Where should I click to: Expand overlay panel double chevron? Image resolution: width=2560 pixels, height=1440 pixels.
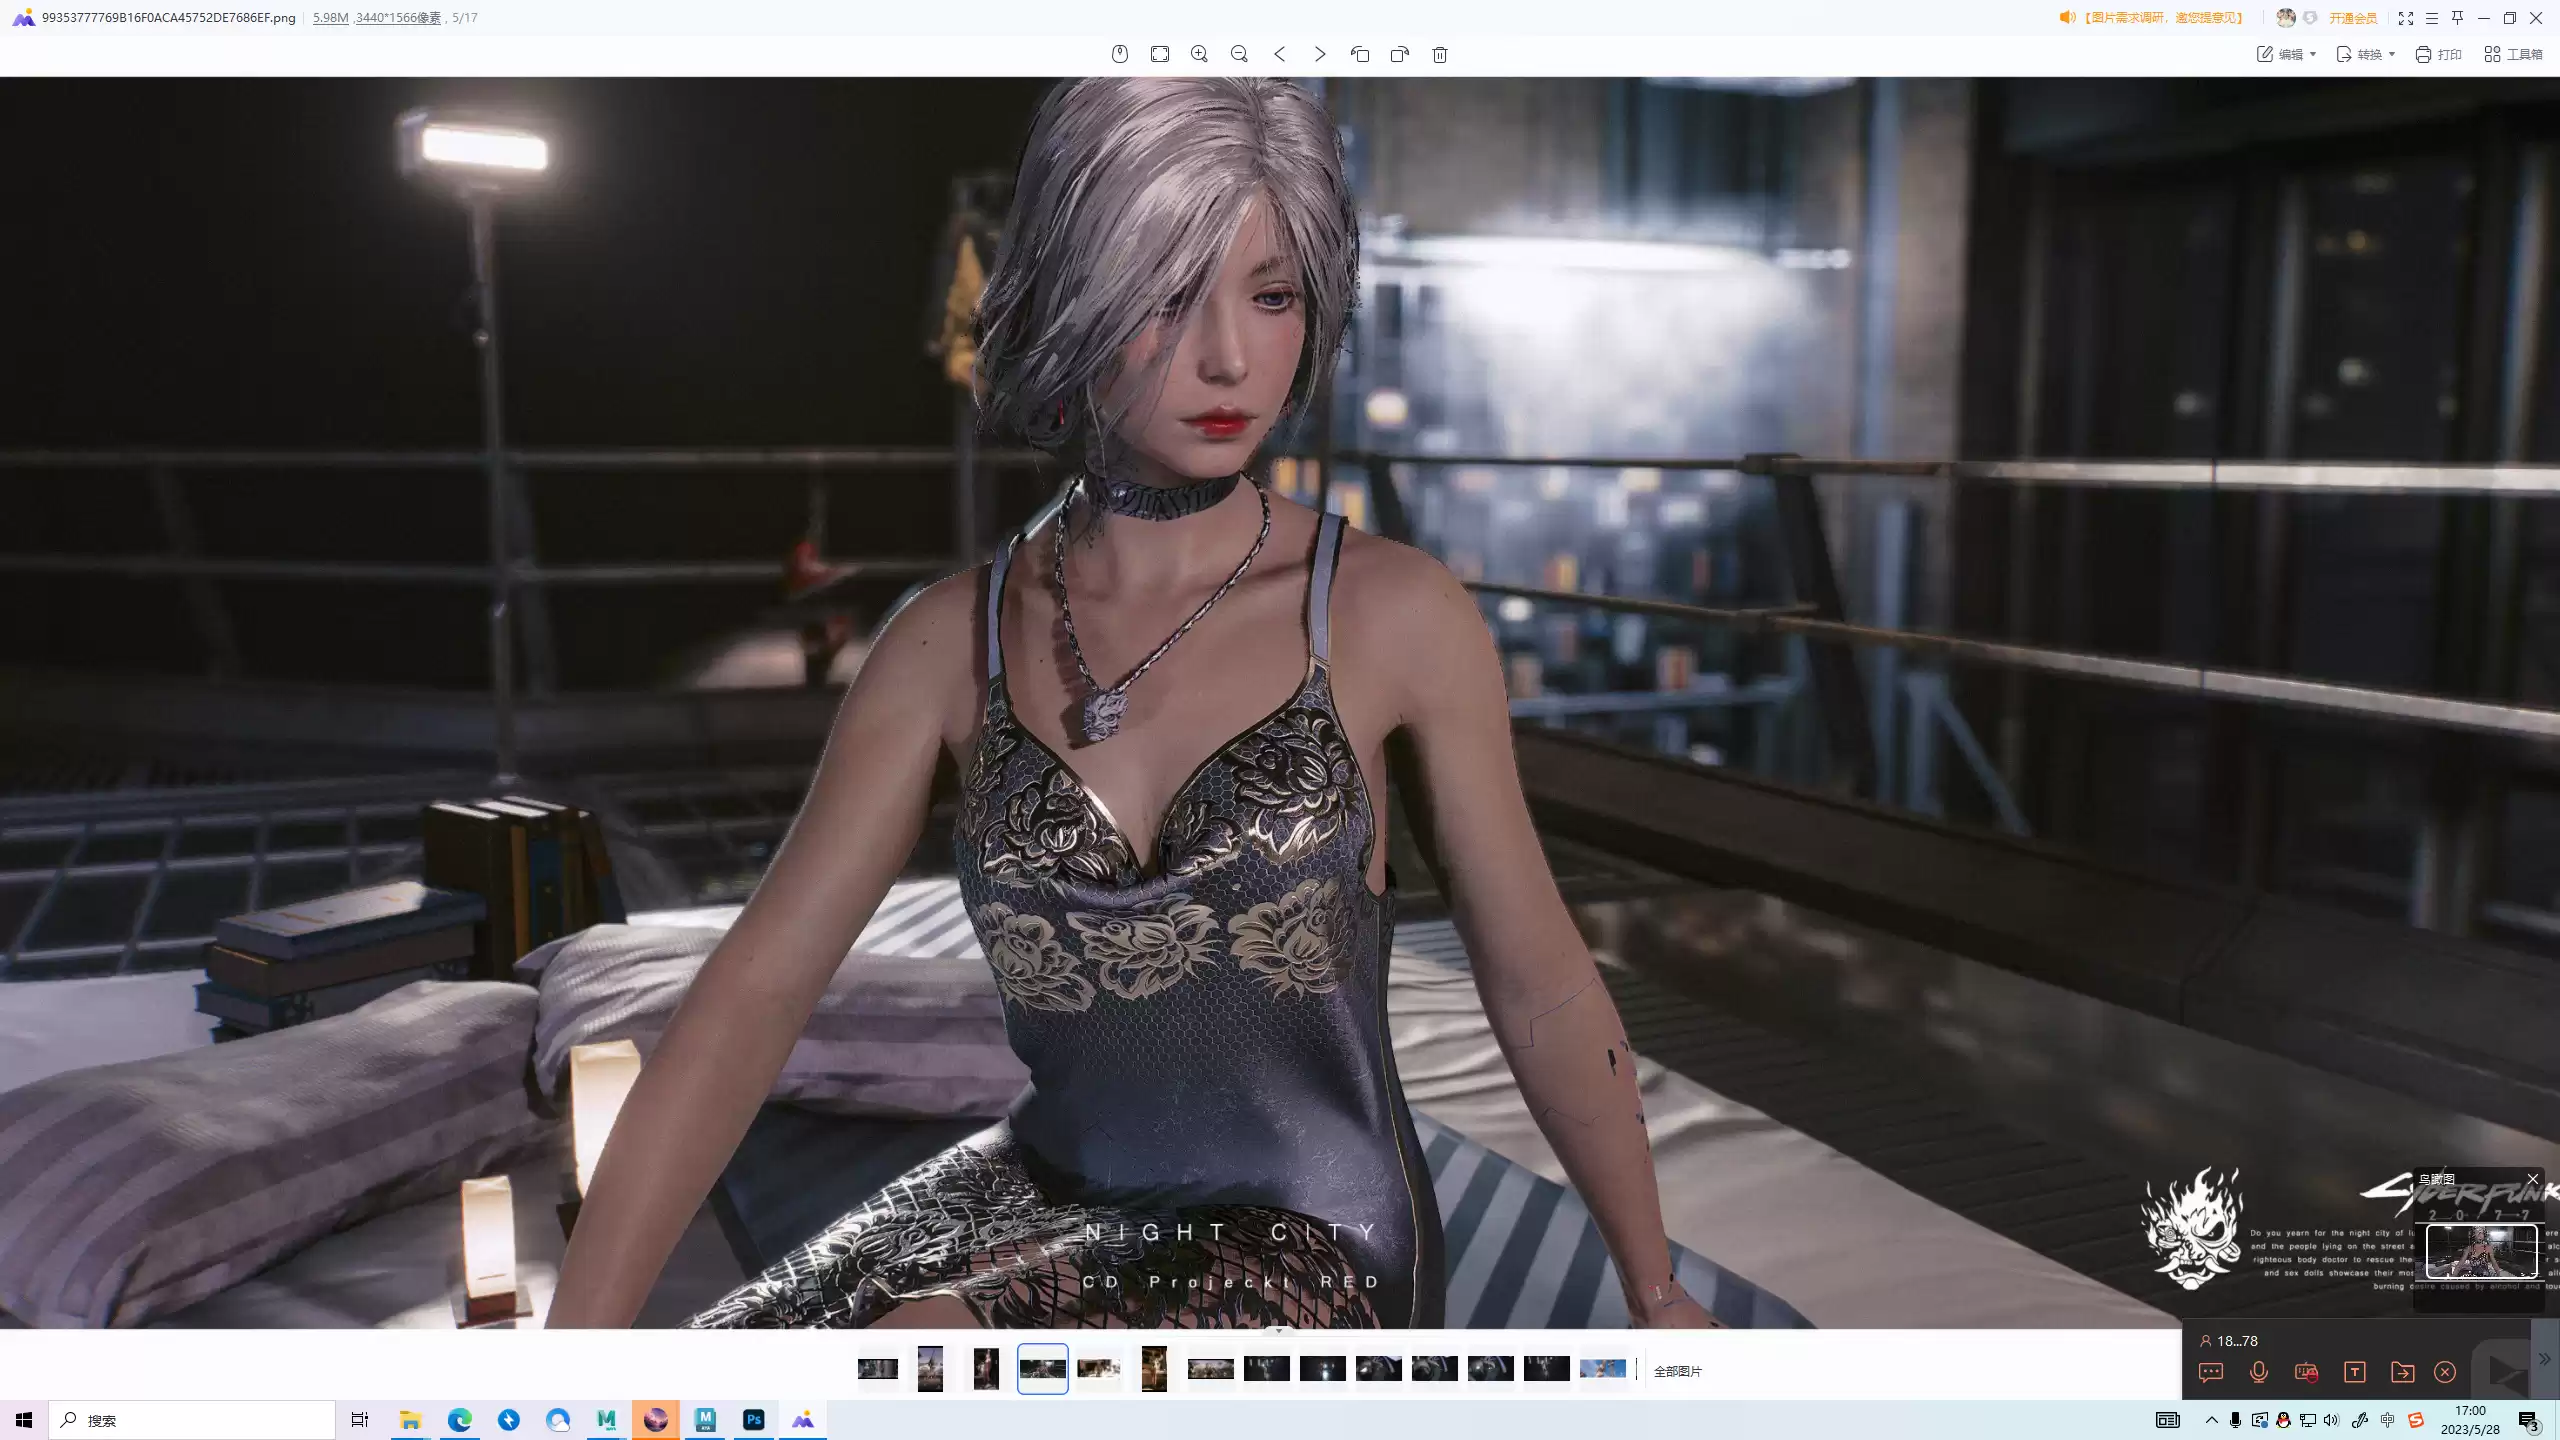2544,1359
